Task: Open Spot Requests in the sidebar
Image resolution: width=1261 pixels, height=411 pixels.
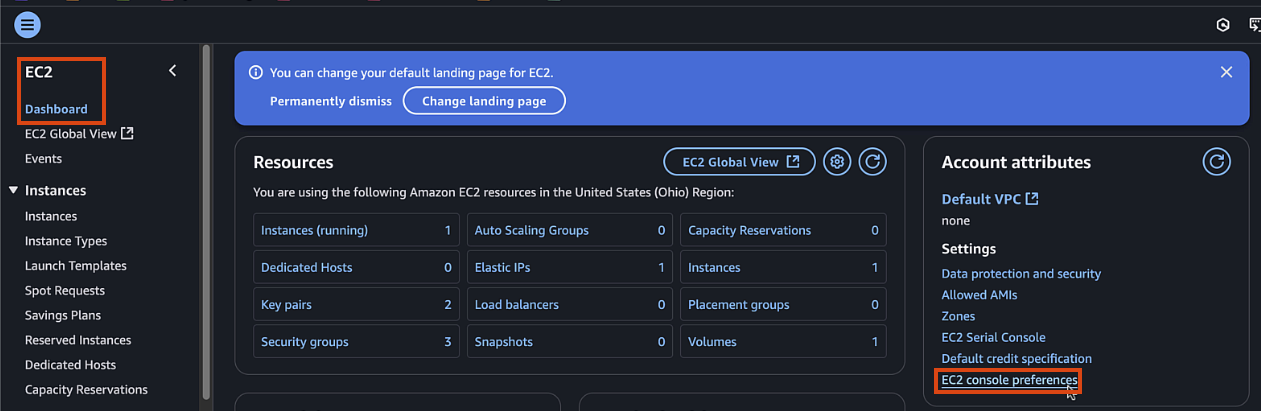Action: (x=65, y=291)
